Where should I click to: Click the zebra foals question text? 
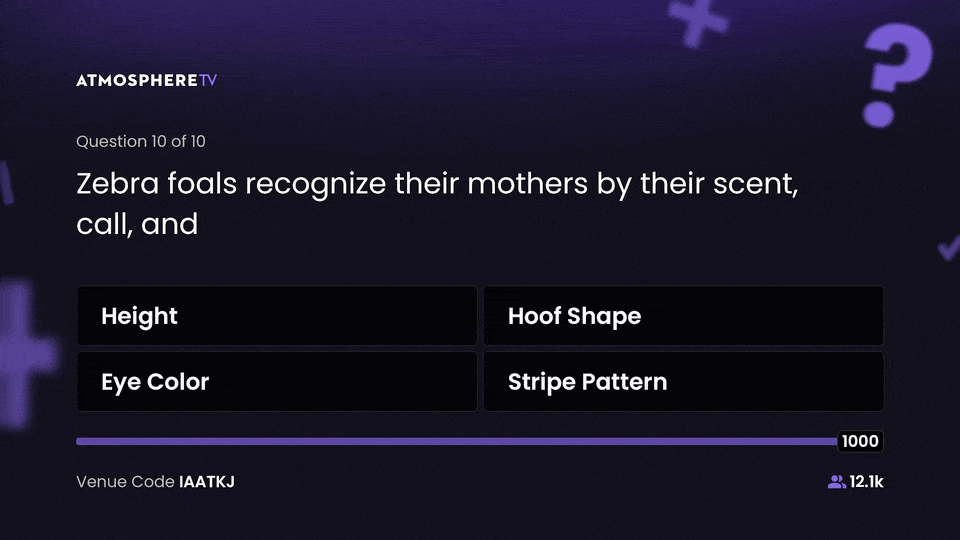436,186
